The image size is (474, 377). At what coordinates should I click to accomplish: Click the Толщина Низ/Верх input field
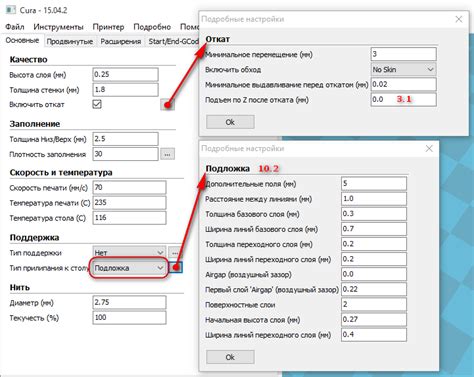pyautogui.click(x=125, y=139)
